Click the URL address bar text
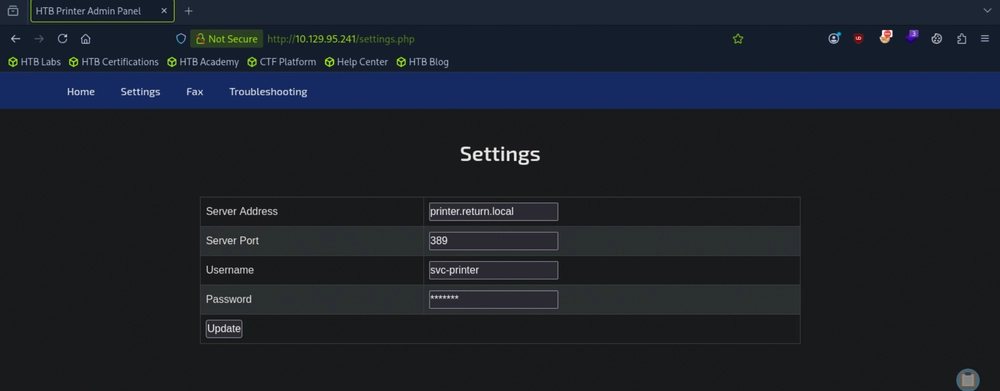 click(x=341, y=39)
